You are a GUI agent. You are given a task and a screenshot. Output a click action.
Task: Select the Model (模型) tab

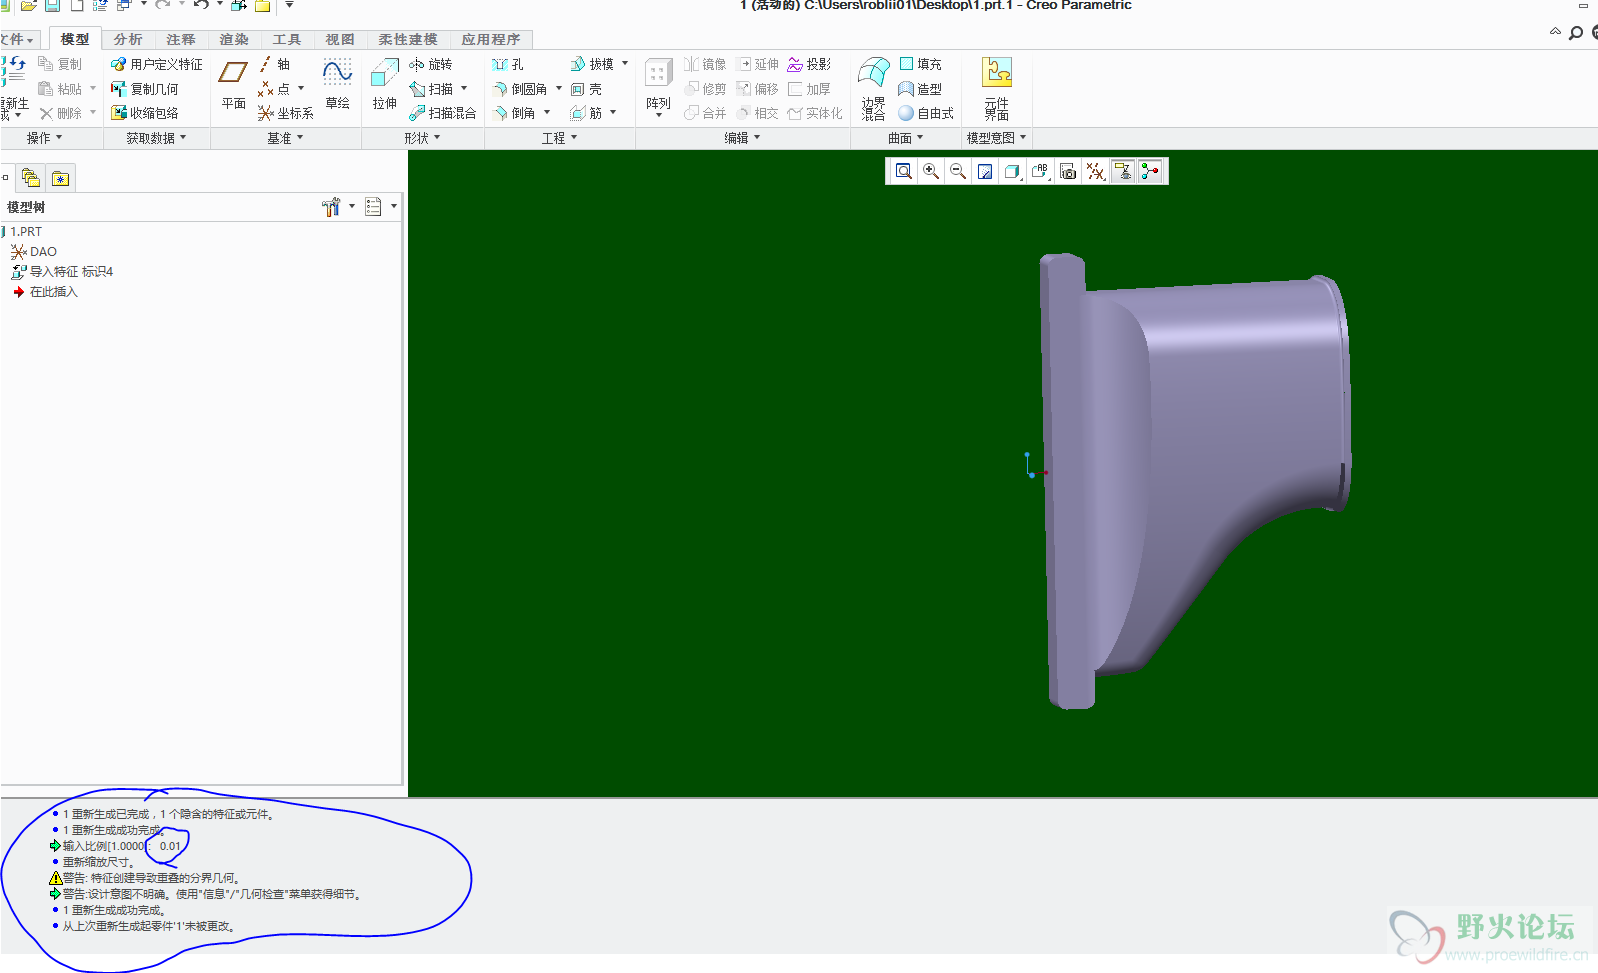[75, 39]
